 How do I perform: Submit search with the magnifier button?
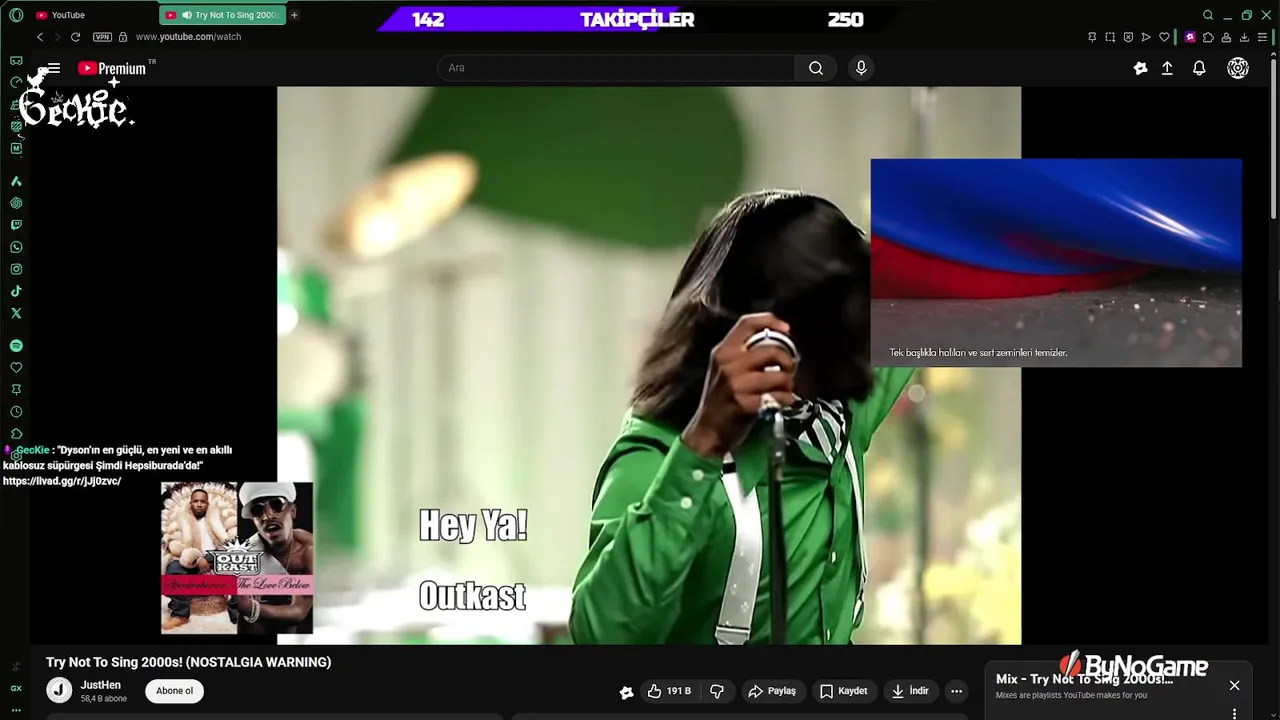click(816, 68)
